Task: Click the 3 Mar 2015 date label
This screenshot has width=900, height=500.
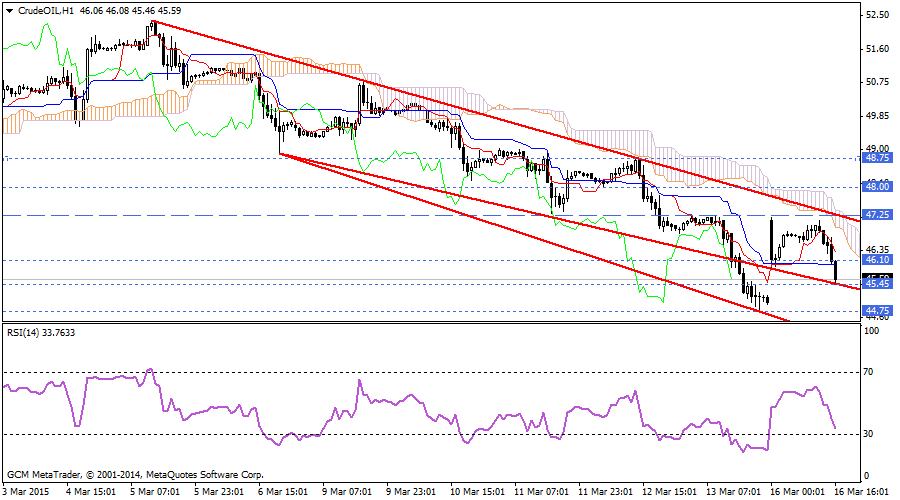Action: pyautogui.click(x=26, y=492)
